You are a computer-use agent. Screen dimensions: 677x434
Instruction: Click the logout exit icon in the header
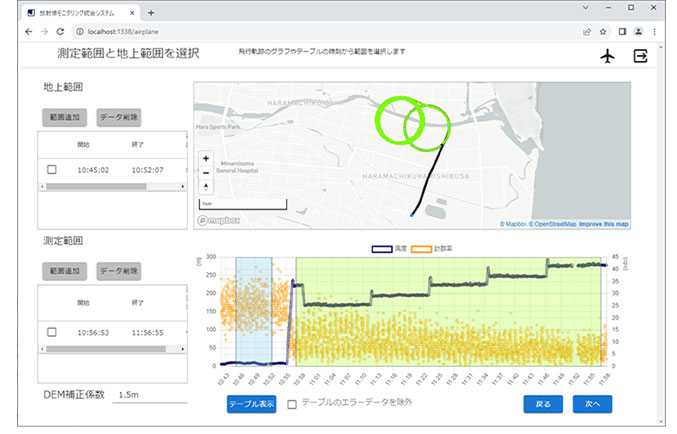pyautogui.click(x=640, y=56)
